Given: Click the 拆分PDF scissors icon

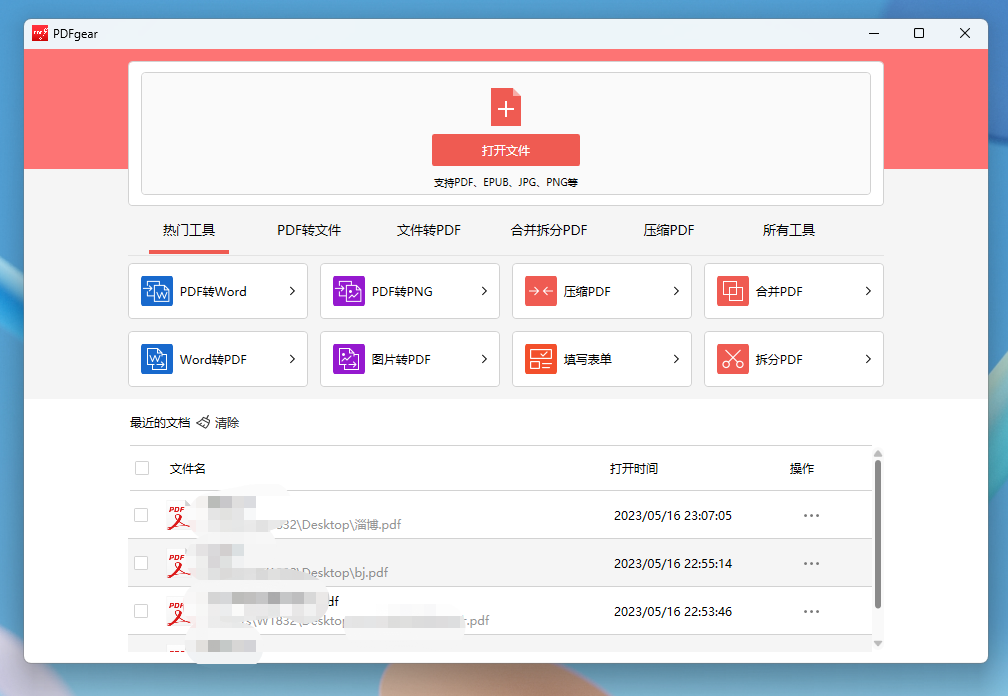Looking at the screenshot, I should tap(733, 359).
